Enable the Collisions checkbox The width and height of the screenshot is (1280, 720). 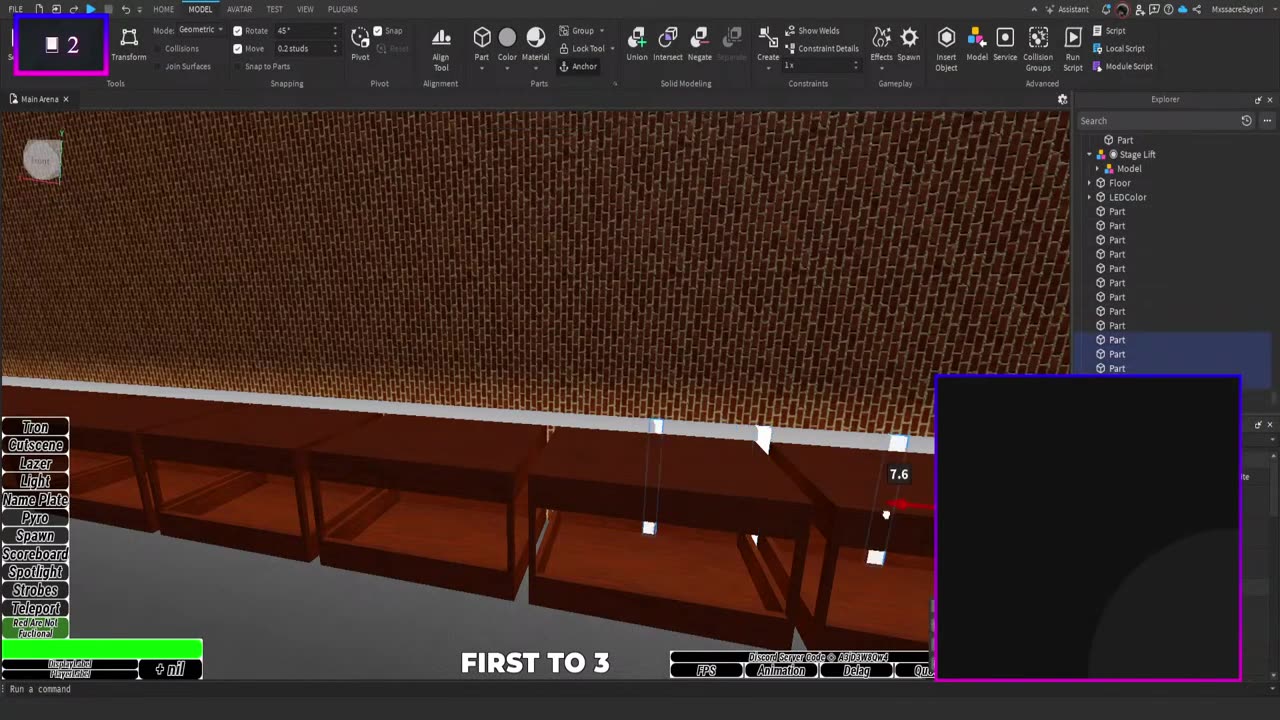[158, 49]
